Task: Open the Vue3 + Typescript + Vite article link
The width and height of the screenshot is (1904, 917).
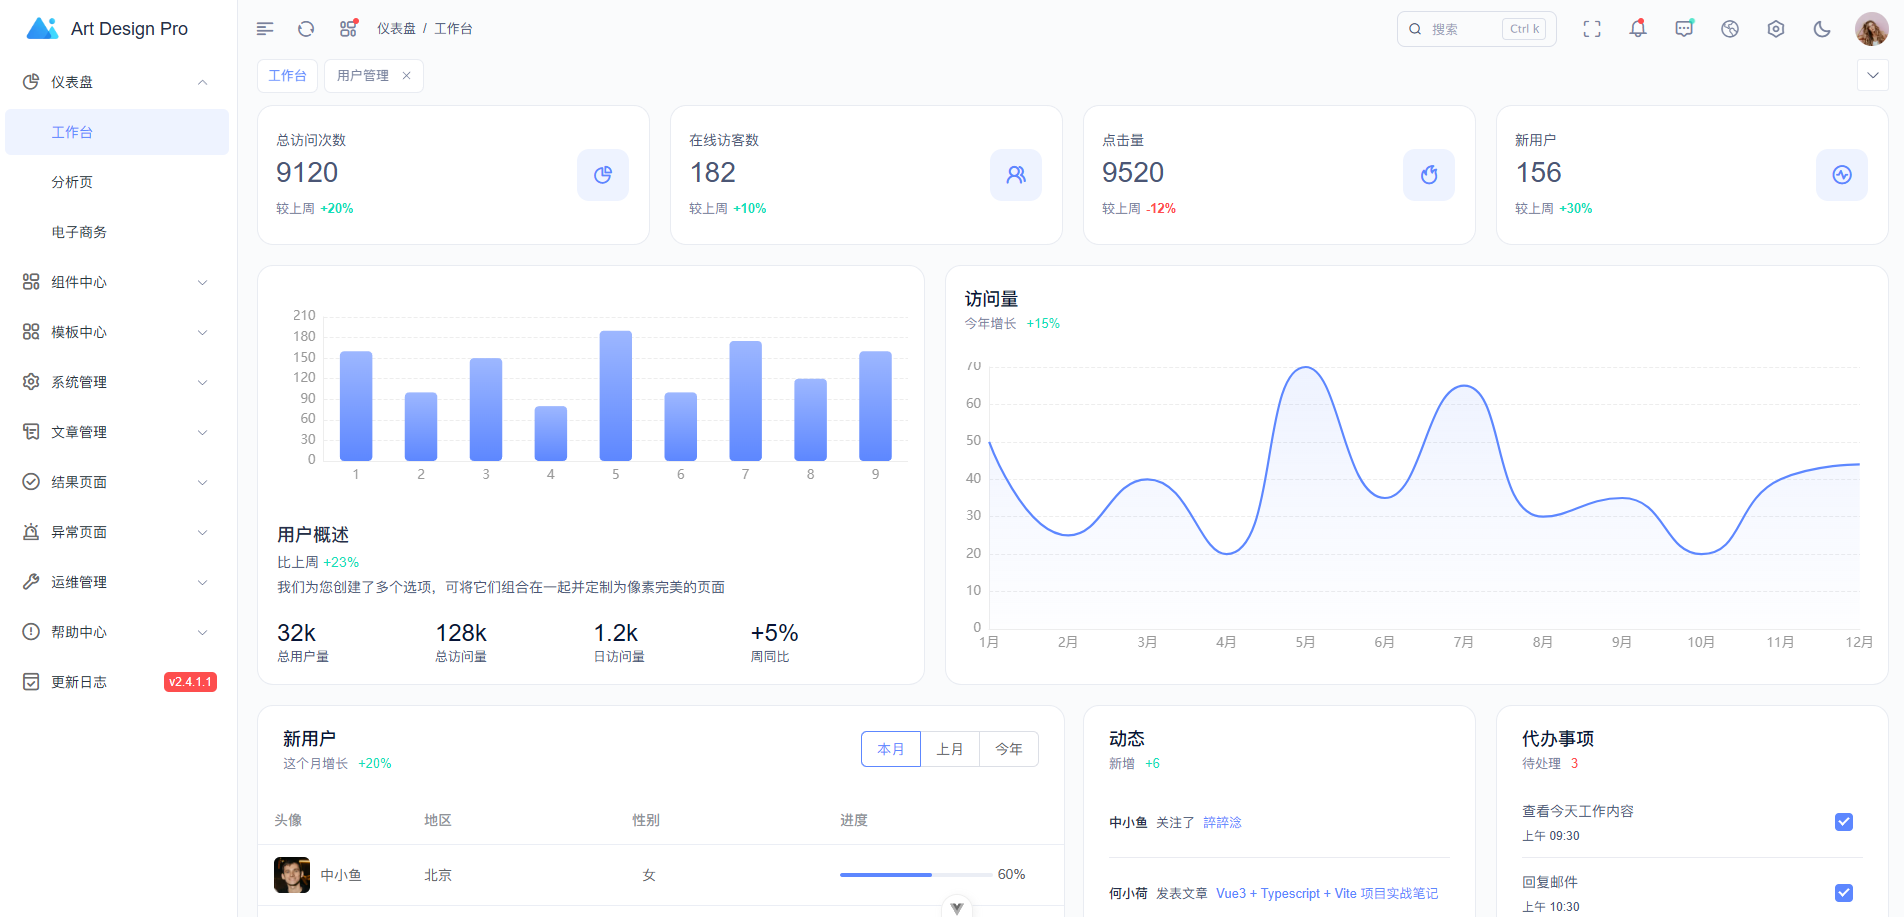Action: click(1327, 893)
